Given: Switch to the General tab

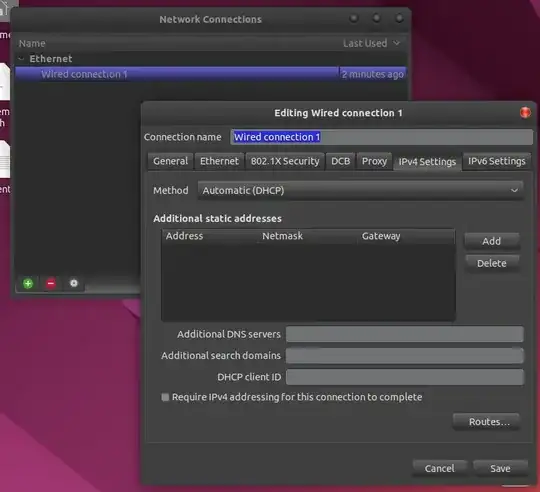Looking at the screenshot, I should (170, 161).
